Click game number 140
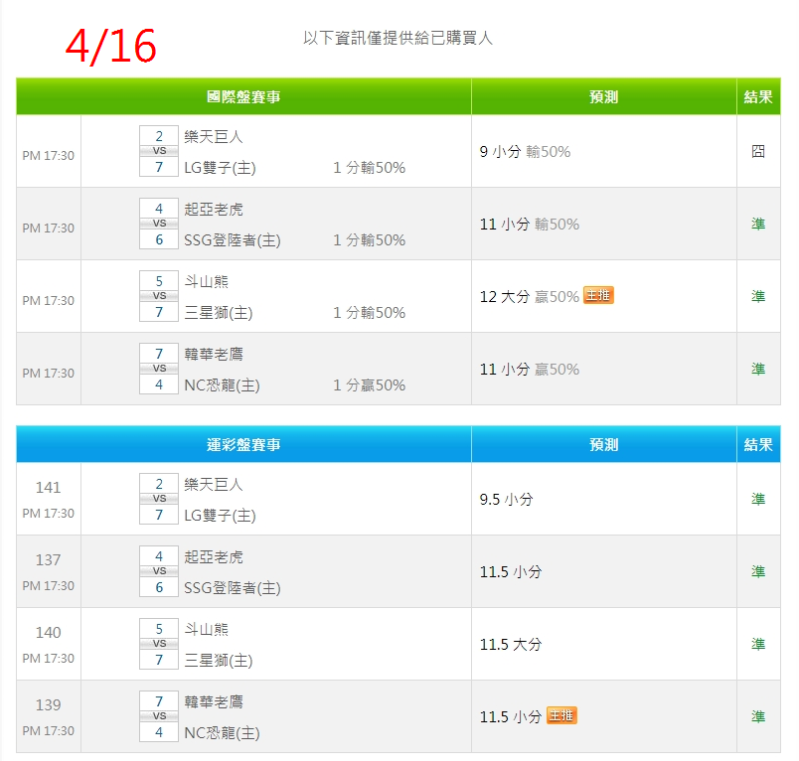Screen dimensions: 799x761 coord(48,632)
